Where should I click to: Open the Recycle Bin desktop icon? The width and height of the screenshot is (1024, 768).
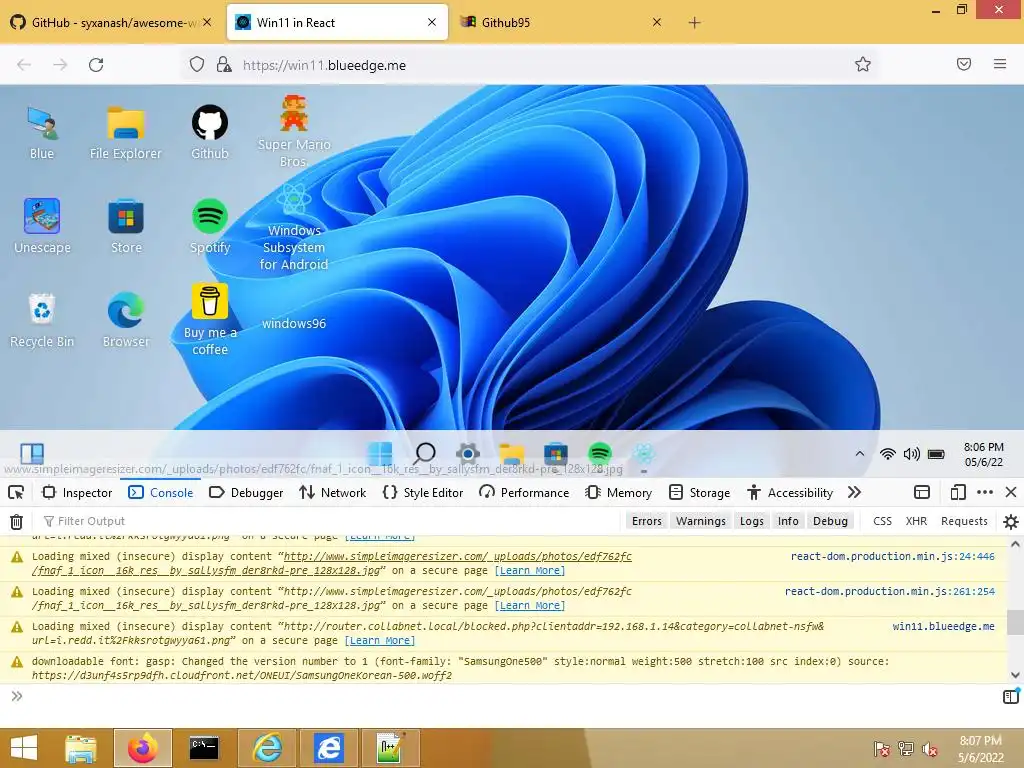point(42,321)
